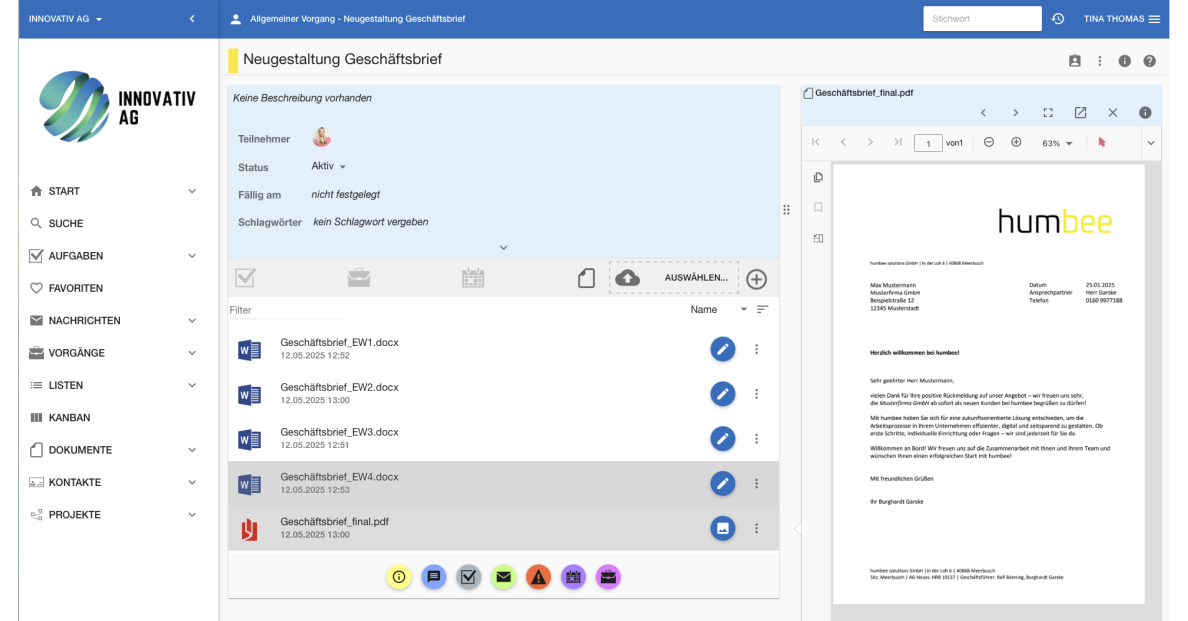Click the history clock icon in header
Image resolution: width=1188 pixels, height=621 pixels.
click(1058, 19)
